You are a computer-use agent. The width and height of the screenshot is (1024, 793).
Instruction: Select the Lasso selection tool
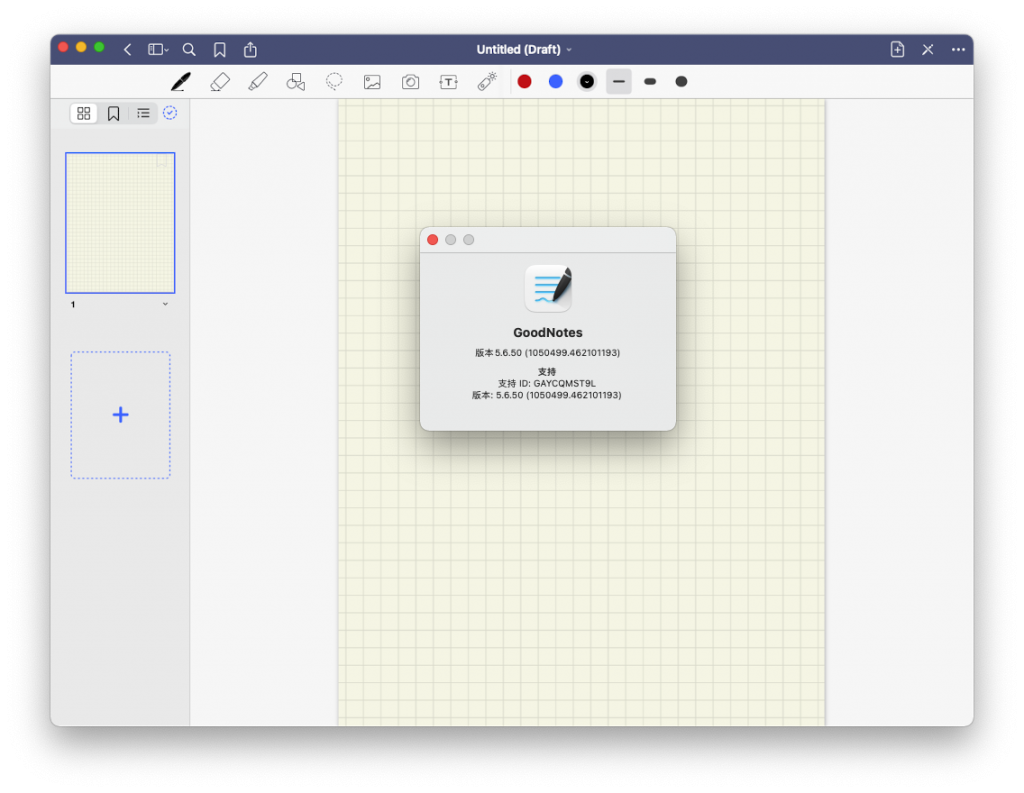coord(334,82)
